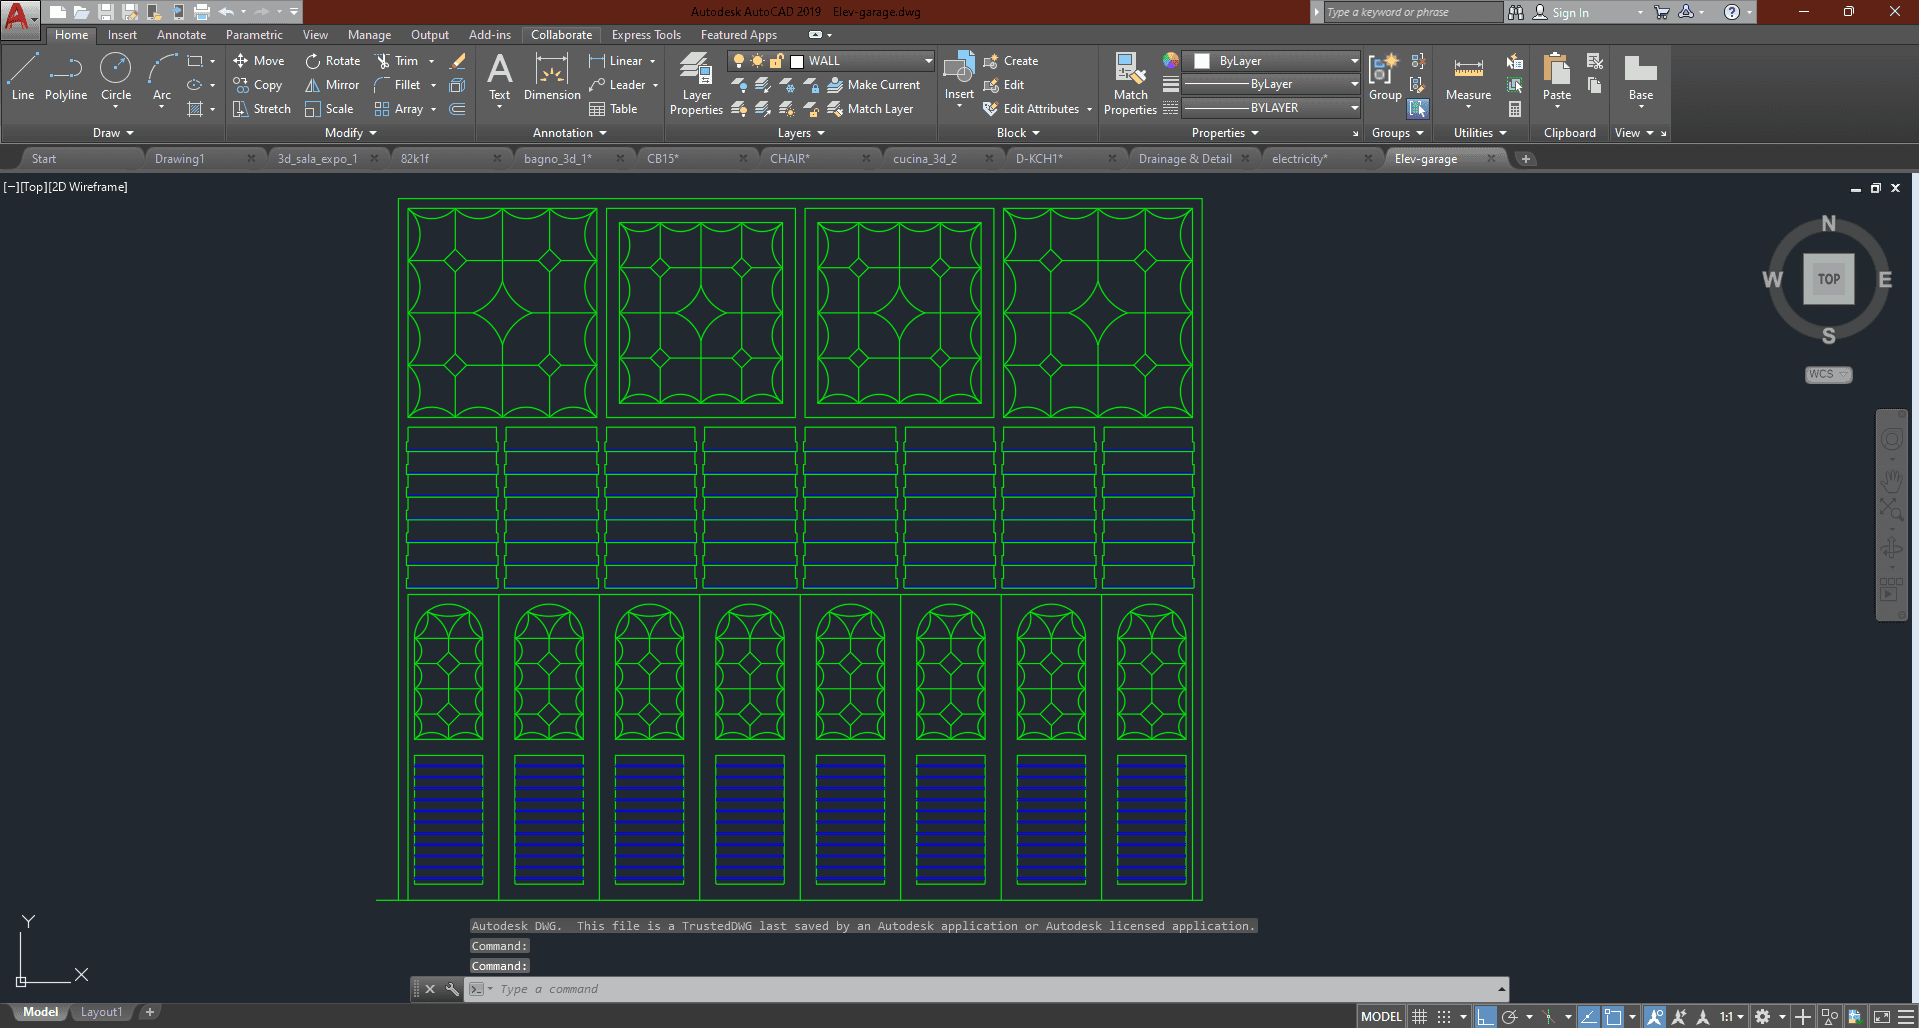Image resolution: width=1919 pixels, height=1028 pixels.
Task: Choose the Measure utility
Action: [x=1468, y=78]
